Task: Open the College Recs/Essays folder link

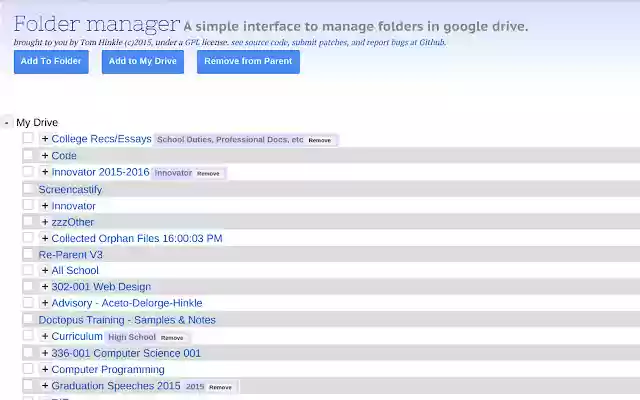Action: click(x=102, y=139)
